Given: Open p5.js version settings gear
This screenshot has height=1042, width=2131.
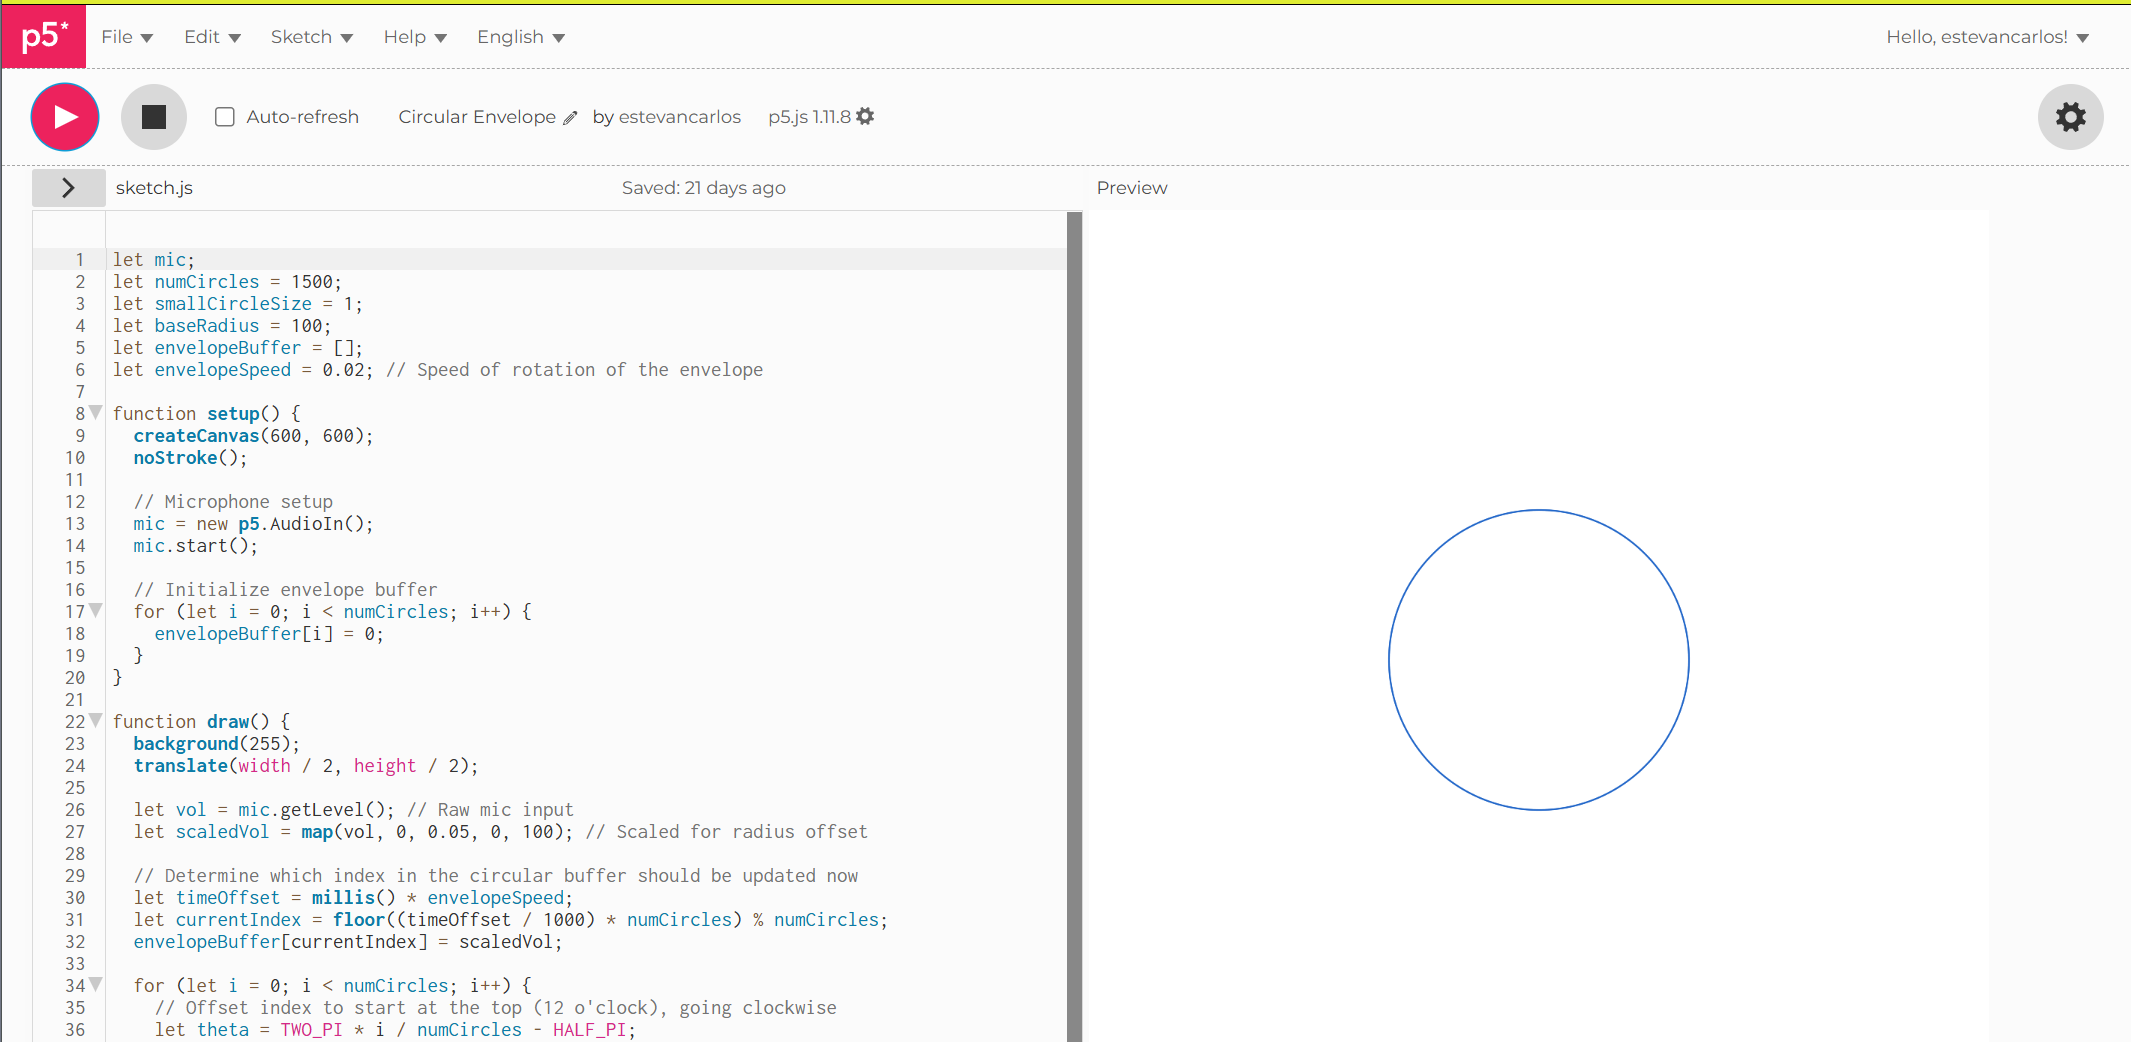Looking at the screenshot, I should pyautogui.click(x=866, y=117).
